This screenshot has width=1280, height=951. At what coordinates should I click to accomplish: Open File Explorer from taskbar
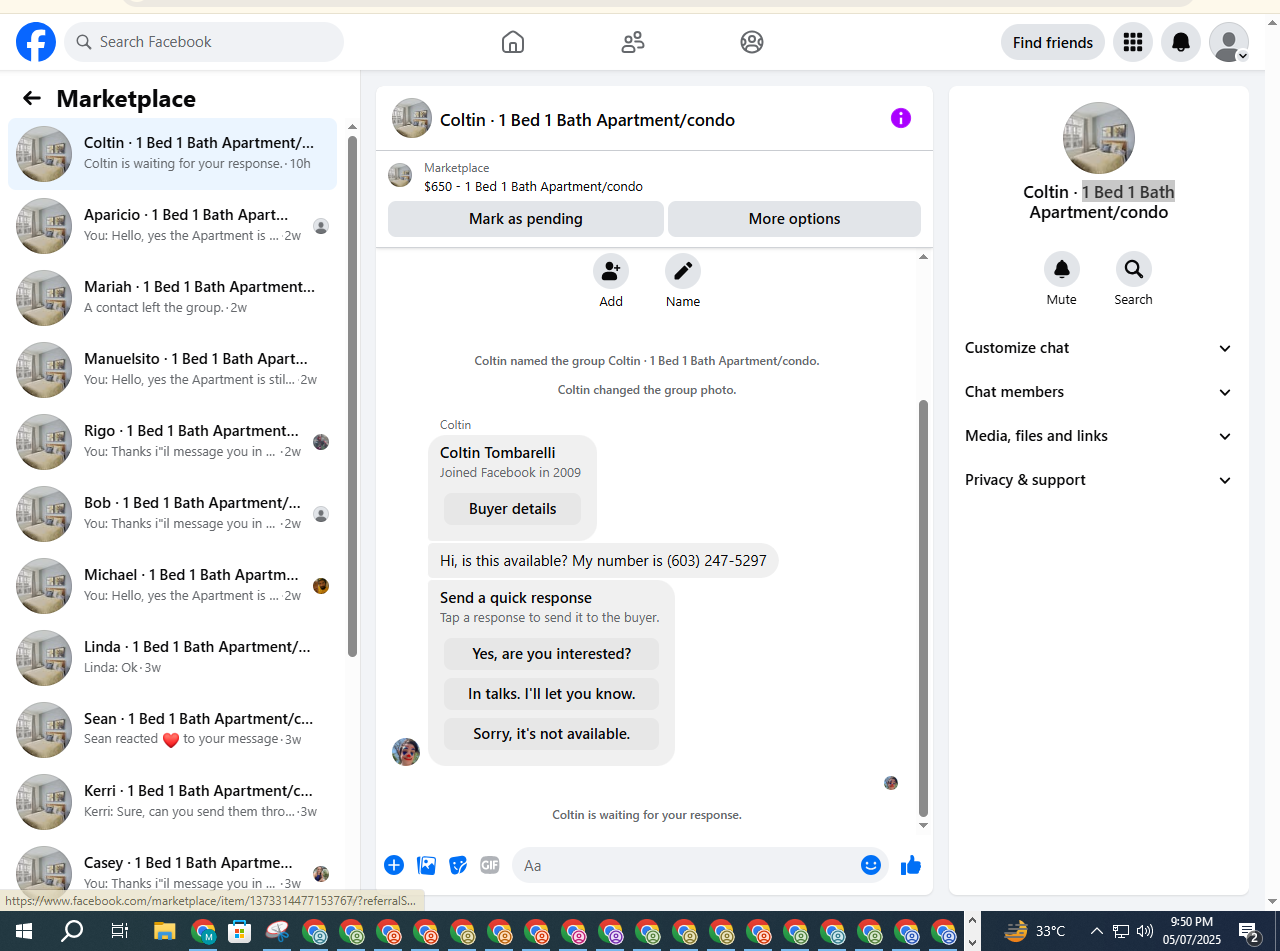click(x=165, y=932)
